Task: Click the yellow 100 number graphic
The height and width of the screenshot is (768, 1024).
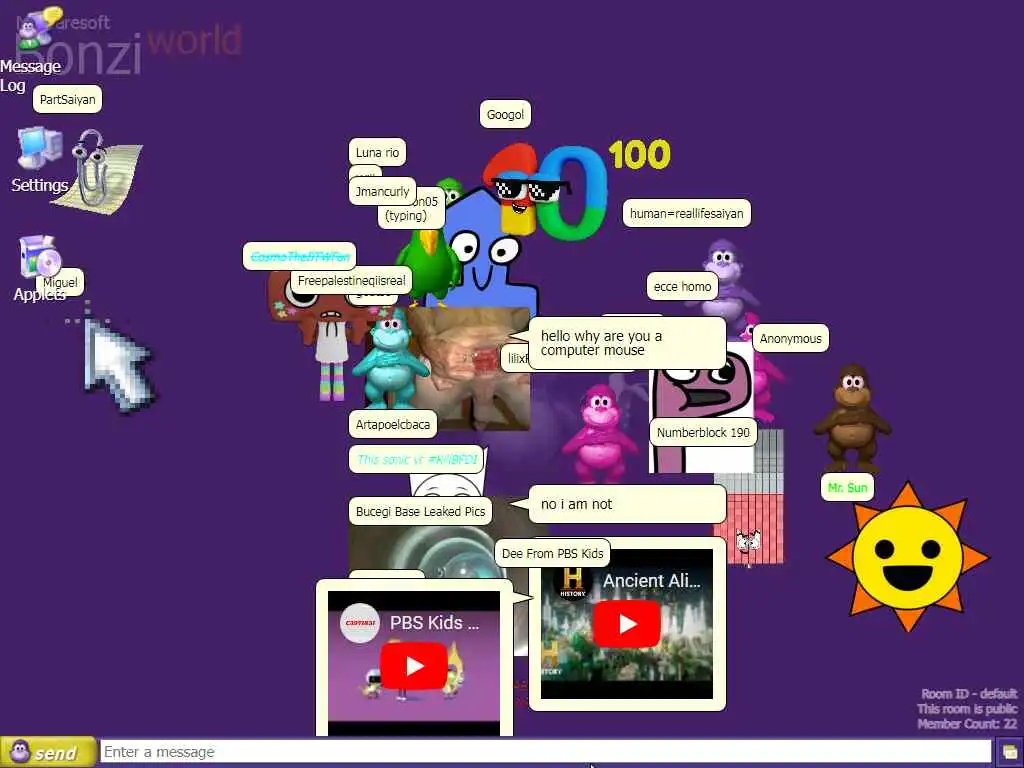Action: [x=639, y=155]
